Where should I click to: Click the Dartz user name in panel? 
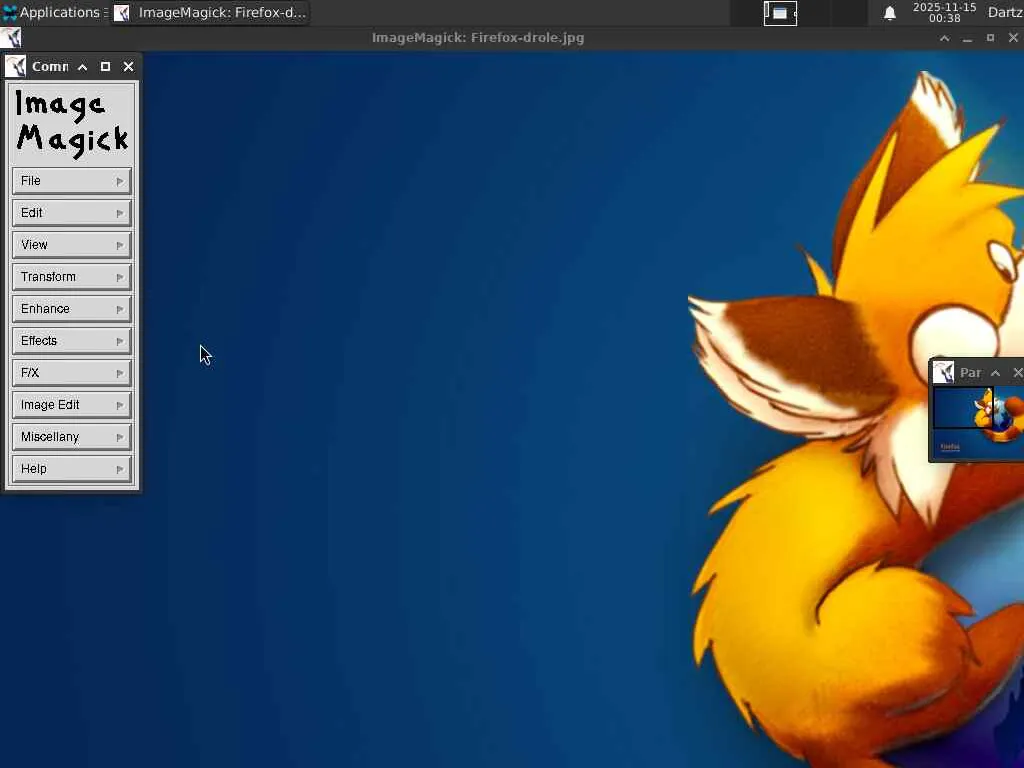tap(1005, 12)
